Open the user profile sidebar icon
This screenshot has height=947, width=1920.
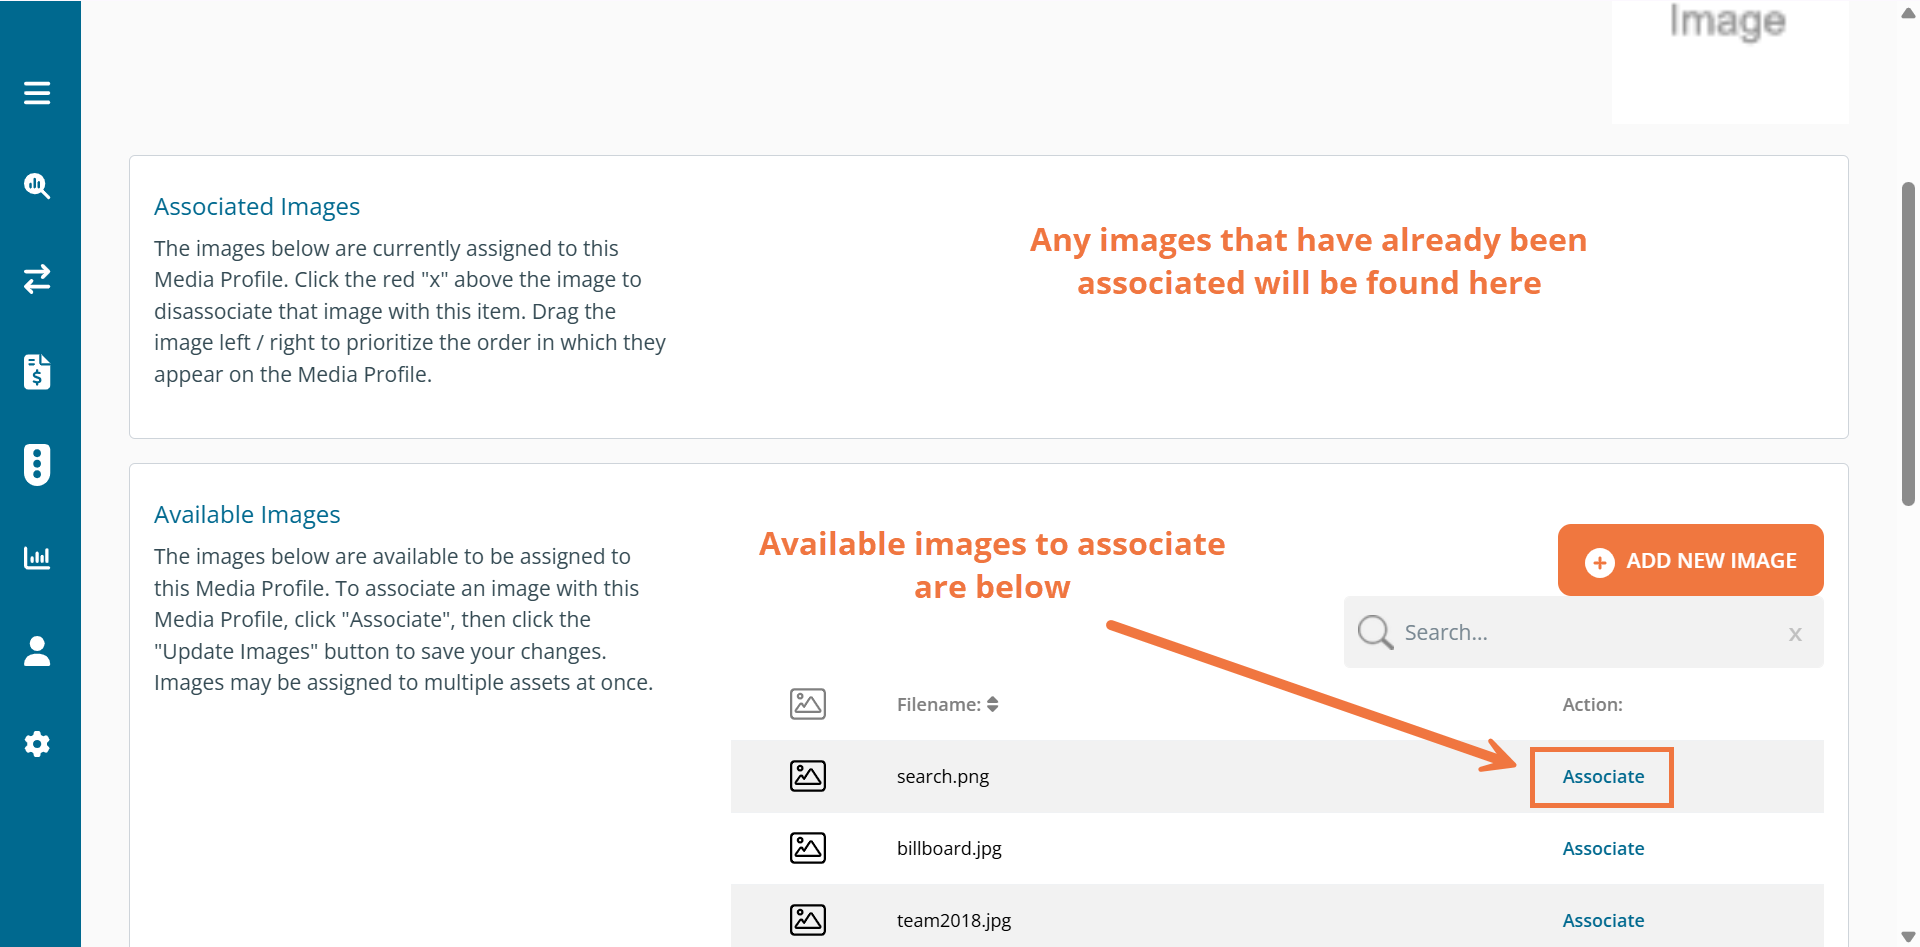37,651
